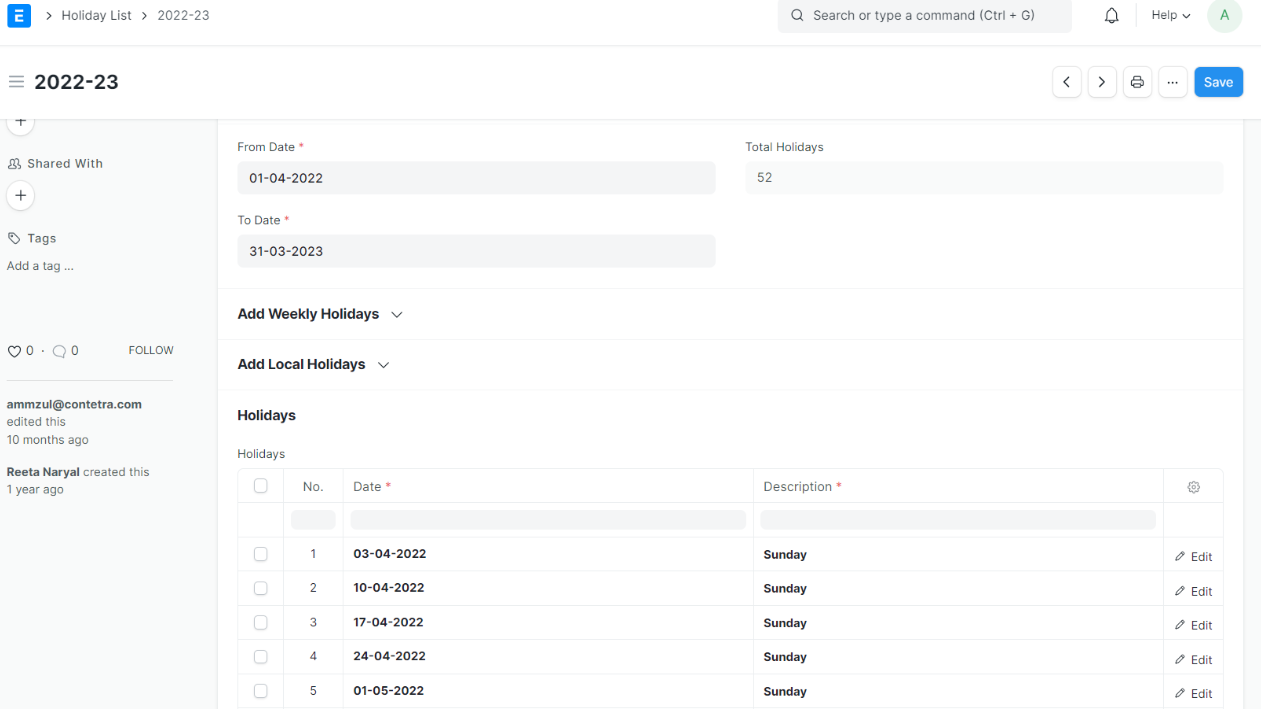This screenshot has height=709, width=1261.
Task: Like this document with heart icon
Action: point(14,351)
